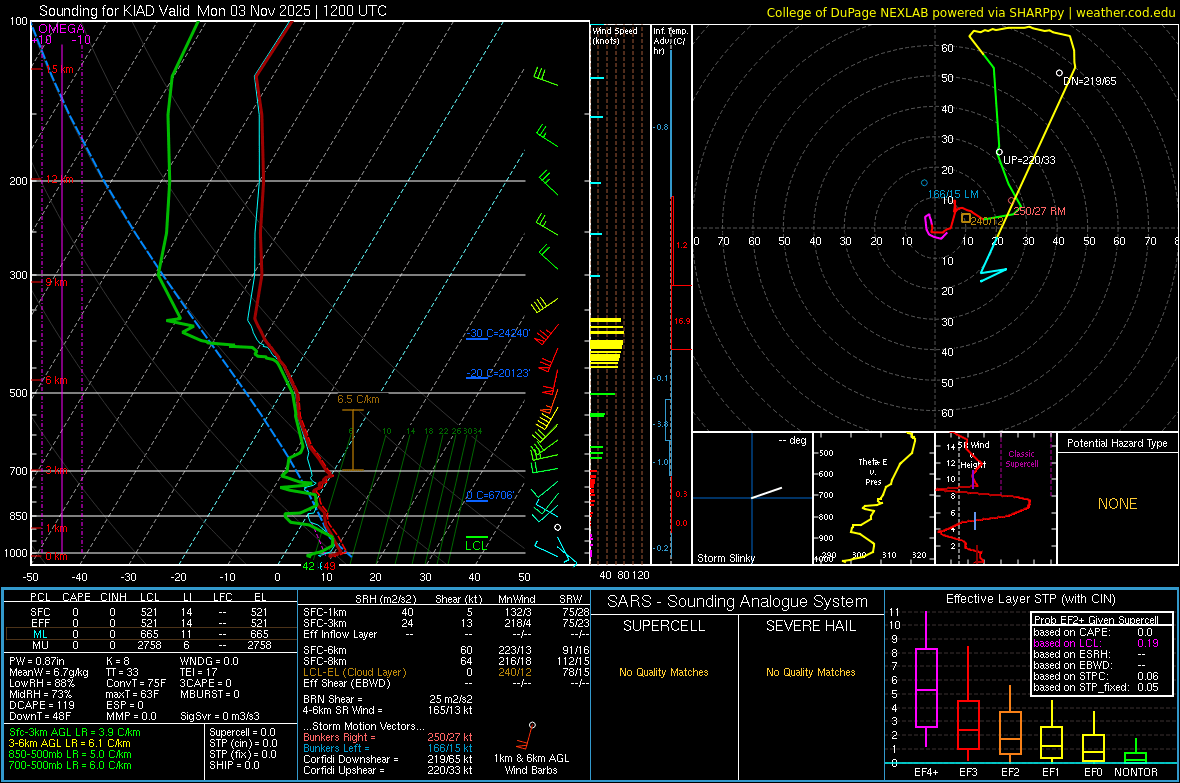Select the highlighted ML parcel row
The height and width of the screenshot is (783, 1180).
pos(150,634)
